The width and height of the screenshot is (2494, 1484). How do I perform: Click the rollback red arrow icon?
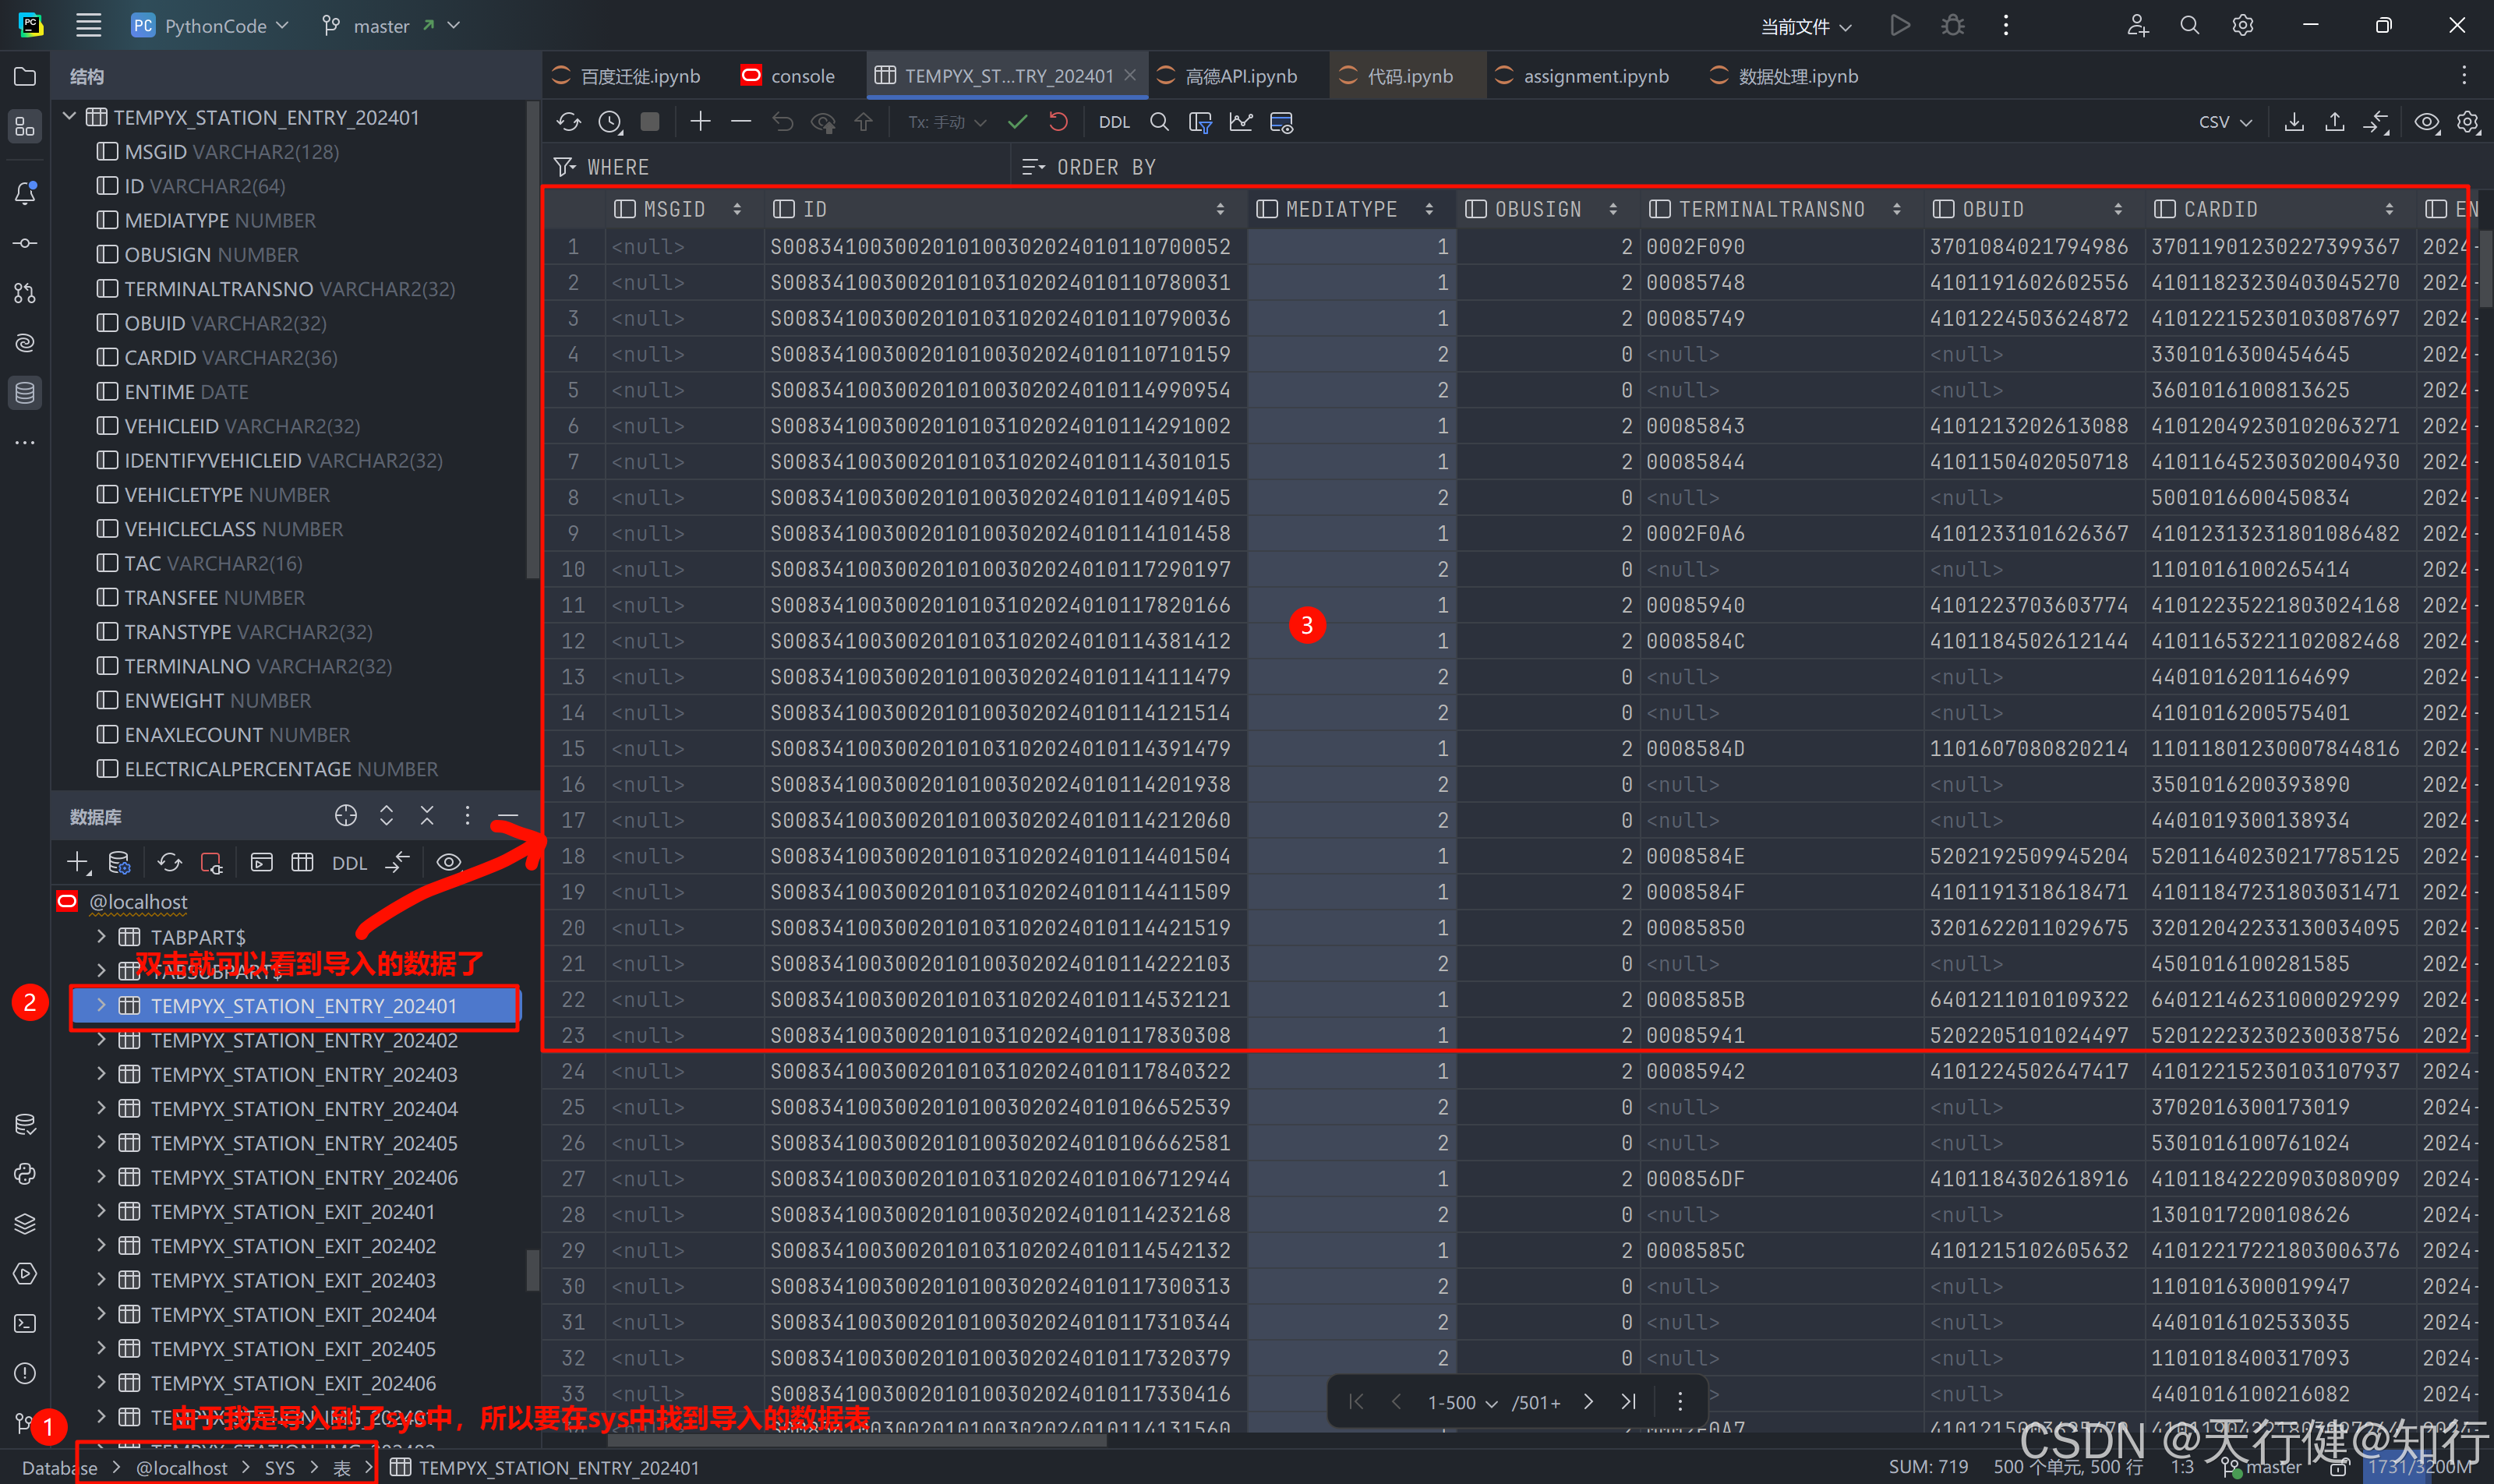(1058, 122)
